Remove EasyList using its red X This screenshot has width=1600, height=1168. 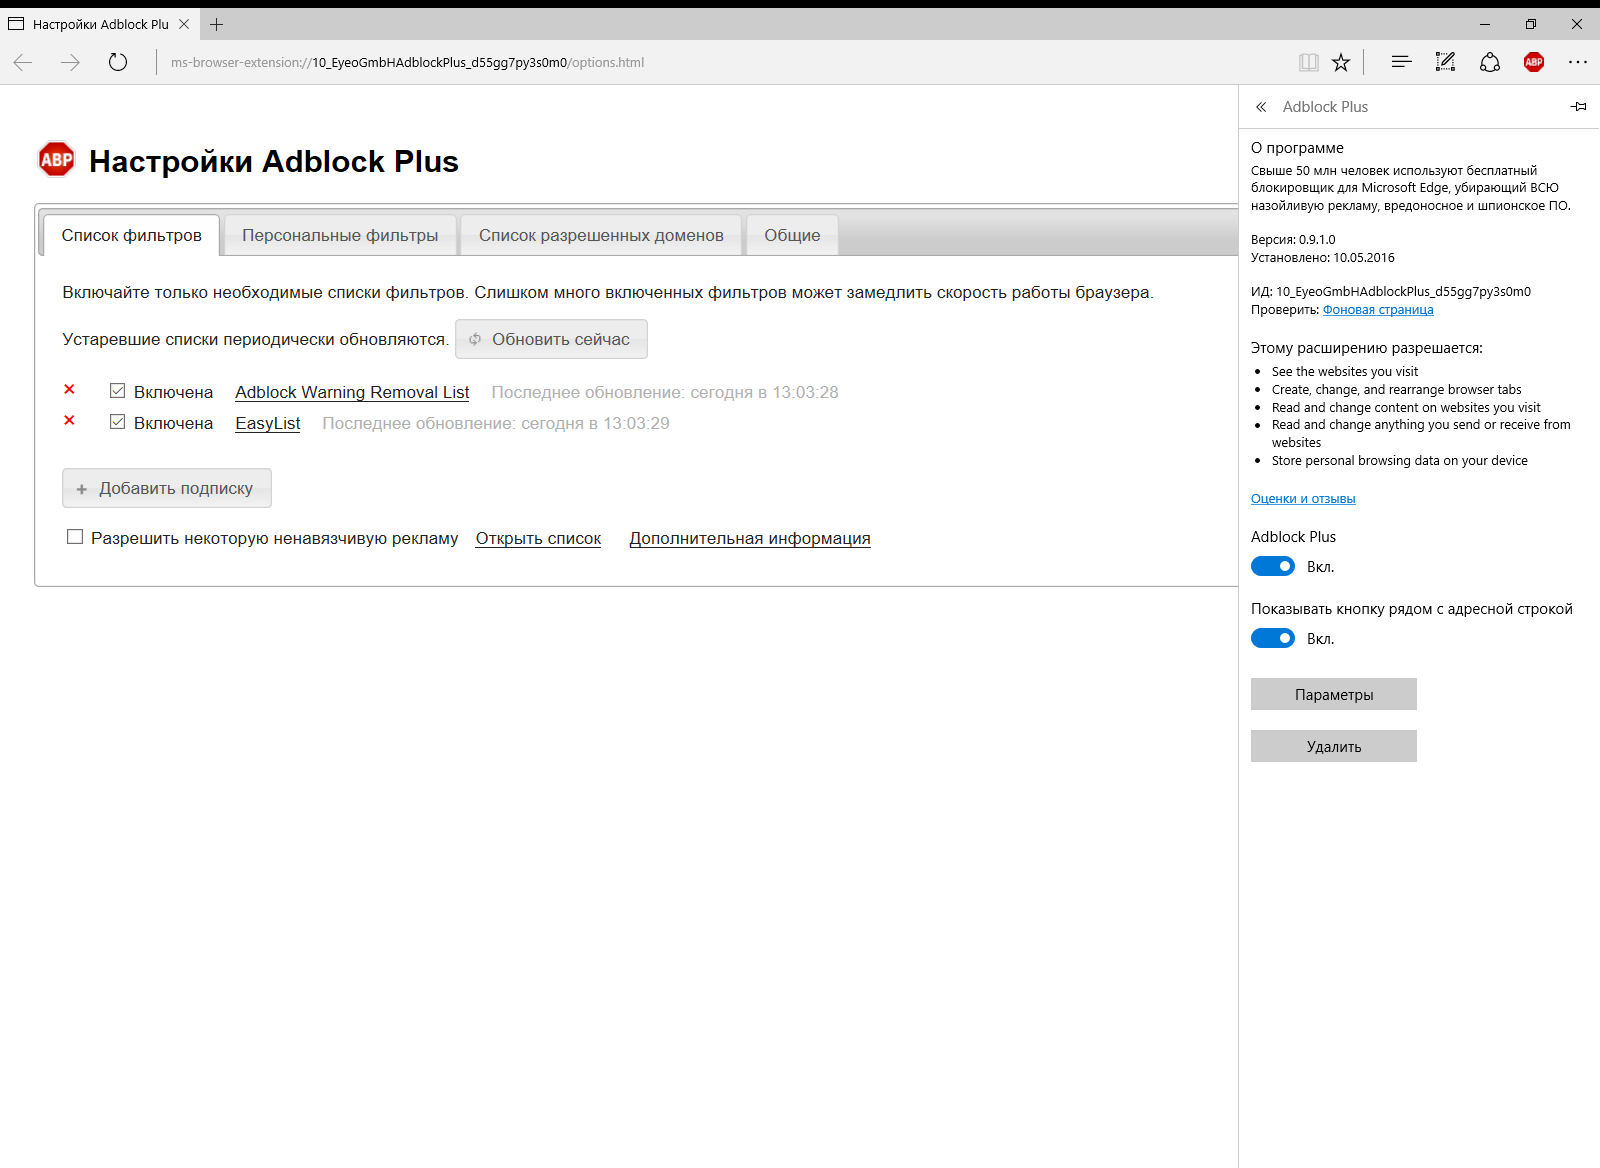pos(68,421)
